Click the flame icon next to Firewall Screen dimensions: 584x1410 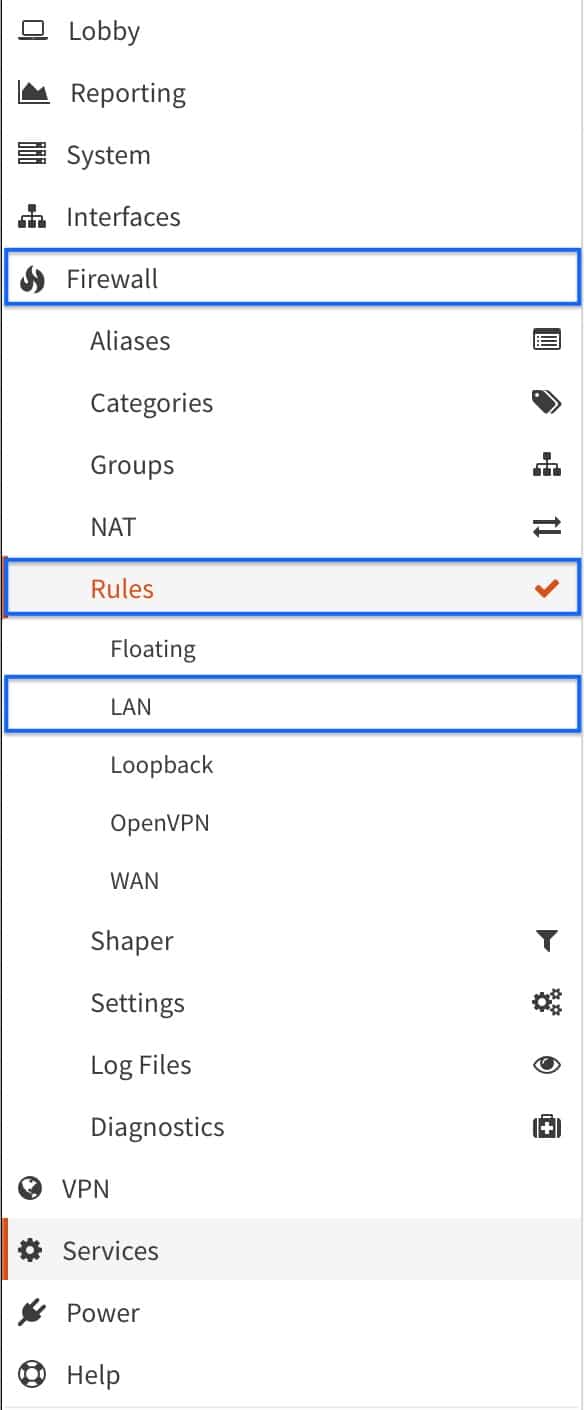[x=32, y=279]
